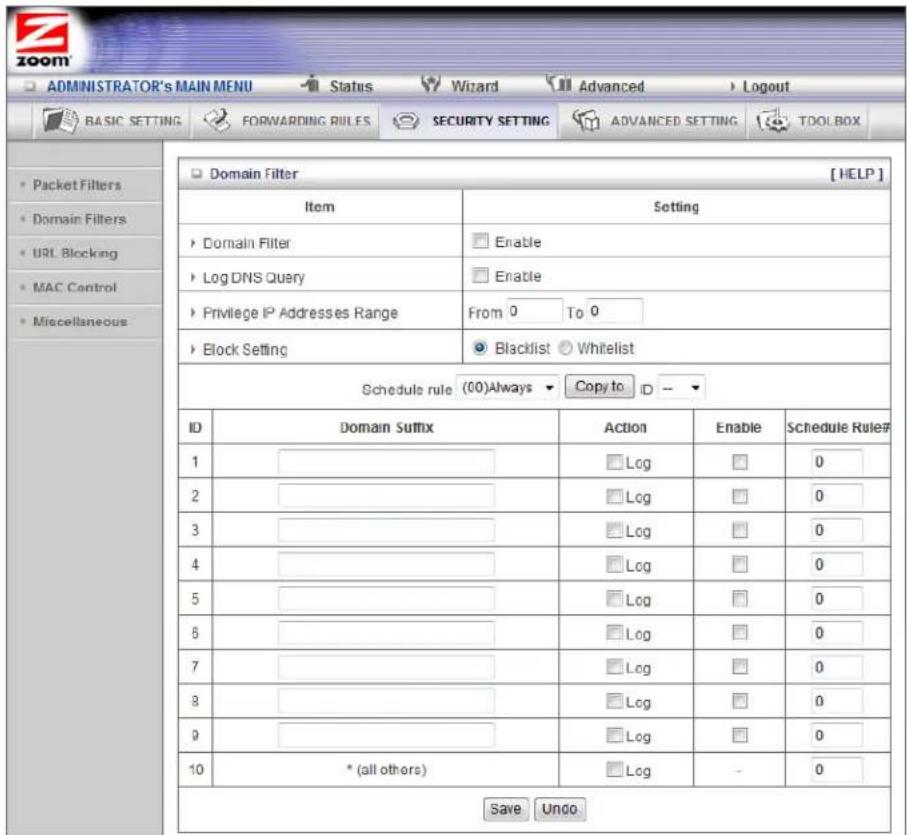Enable the Log DNS Query checkbox
This screenshot has width=907, height=835.
[x=480, y=275]
